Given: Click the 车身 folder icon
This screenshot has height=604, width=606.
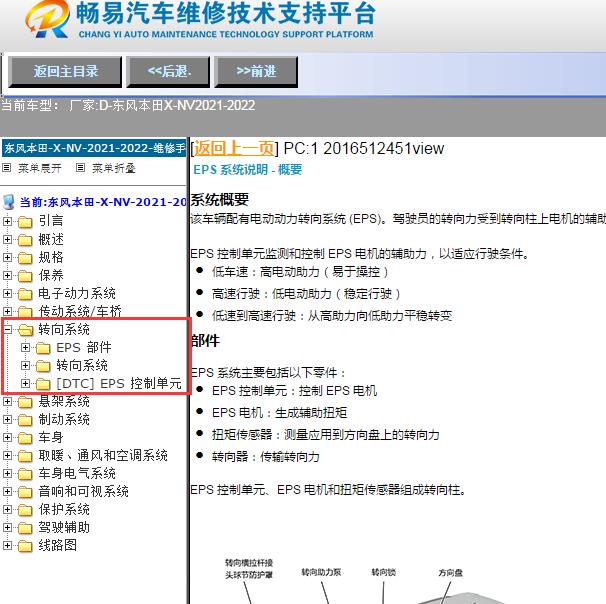Looking at the screenshot, I should click(x=25, y=438).
